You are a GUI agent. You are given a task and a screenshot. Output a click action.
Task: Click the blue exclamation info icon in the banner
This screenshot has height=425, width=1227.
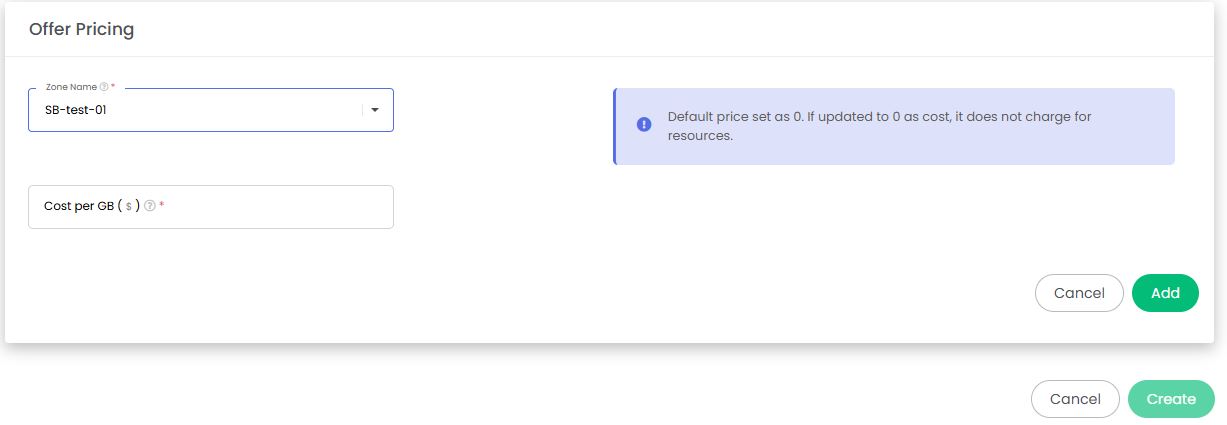coord(644,125)
